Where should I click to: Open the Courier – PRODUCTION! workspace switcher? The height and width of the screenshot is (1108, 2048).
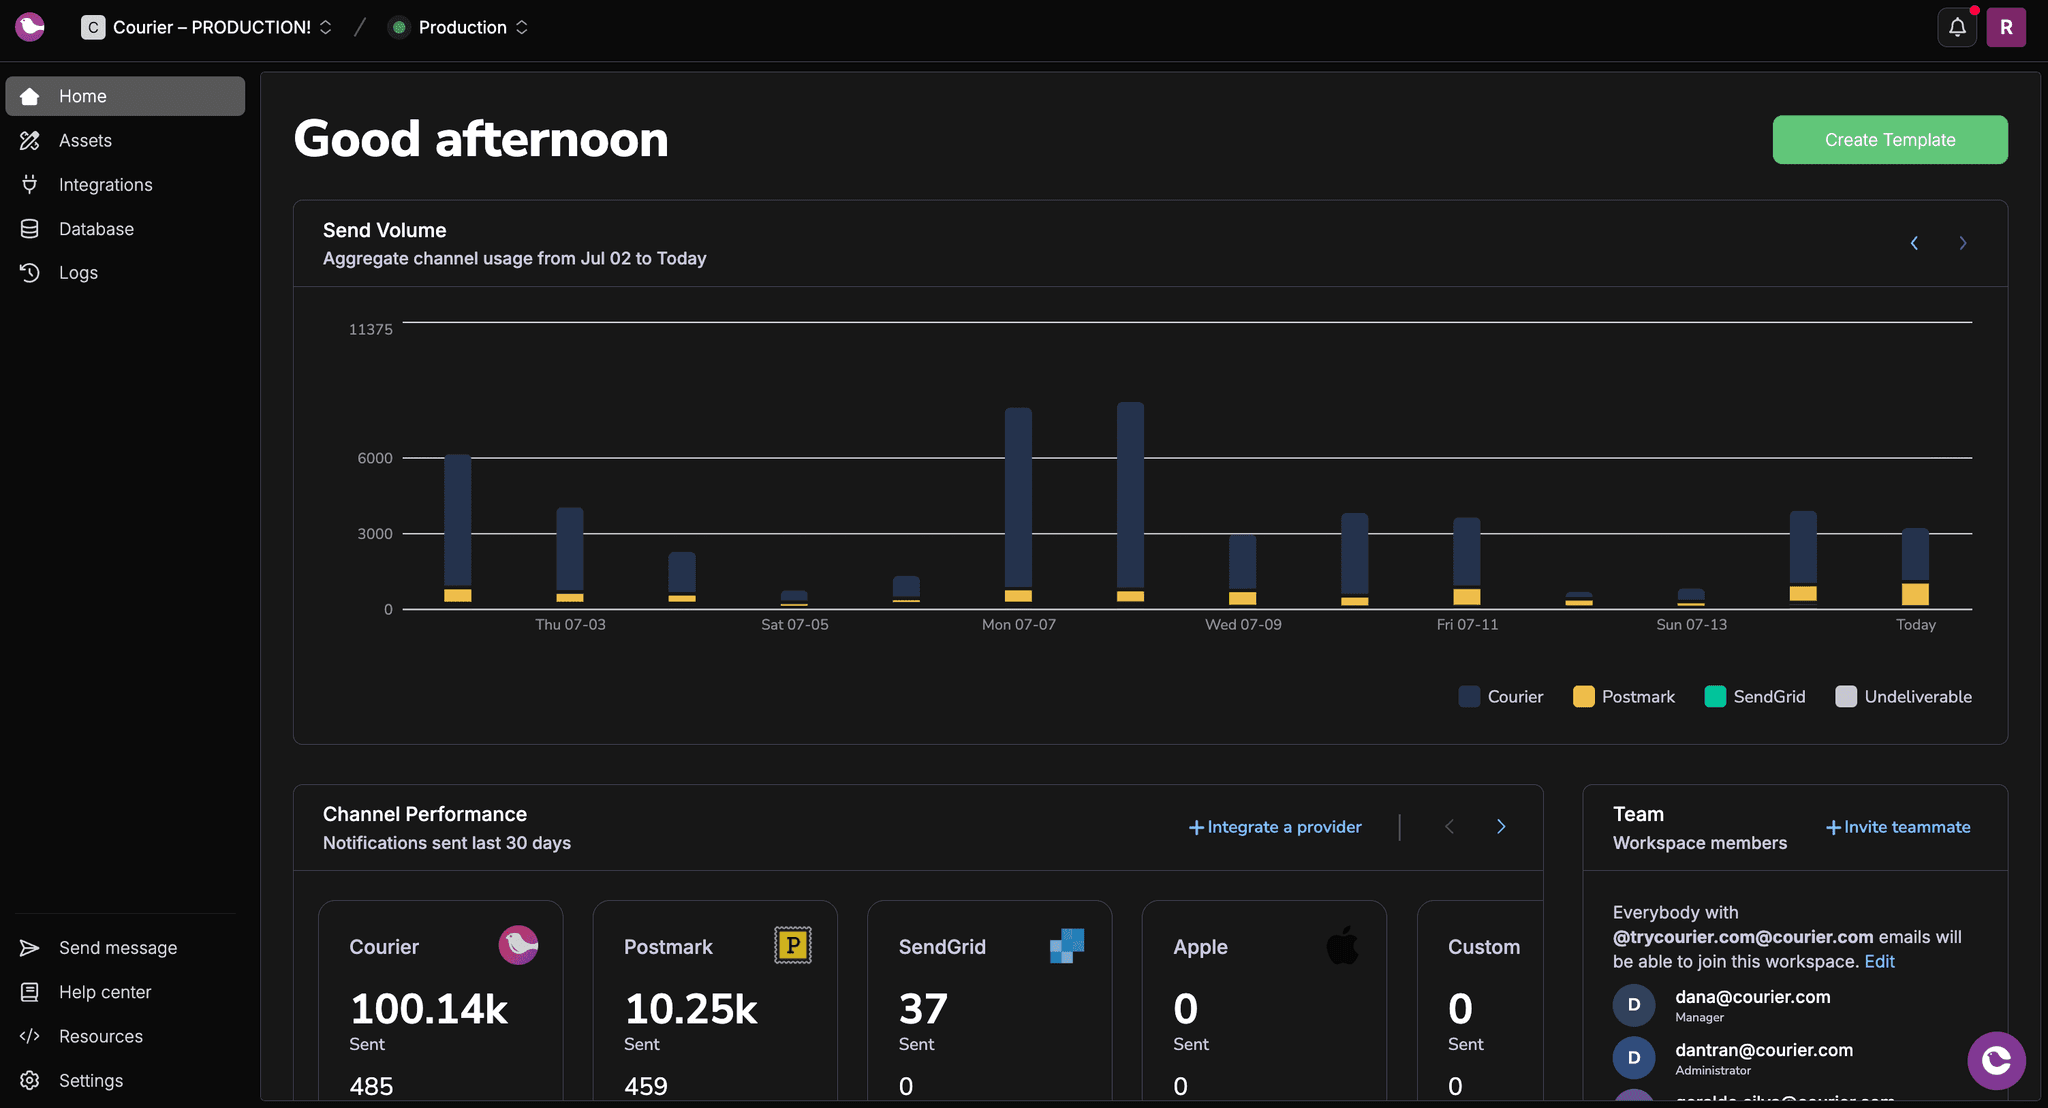point(207,28)
